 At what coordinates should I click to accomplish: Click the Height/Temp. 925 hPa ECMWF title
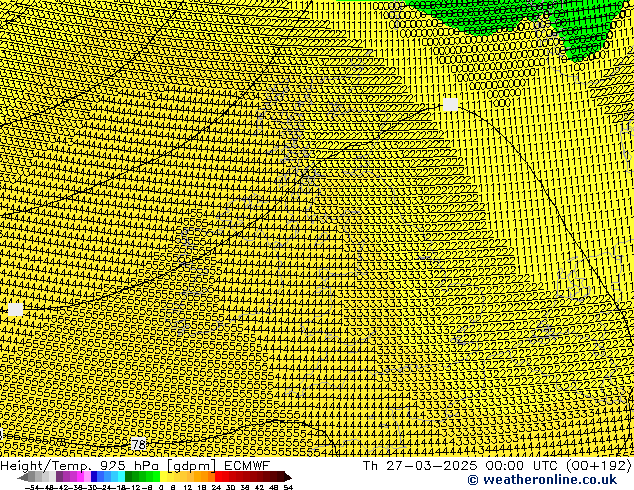[135, 465]
